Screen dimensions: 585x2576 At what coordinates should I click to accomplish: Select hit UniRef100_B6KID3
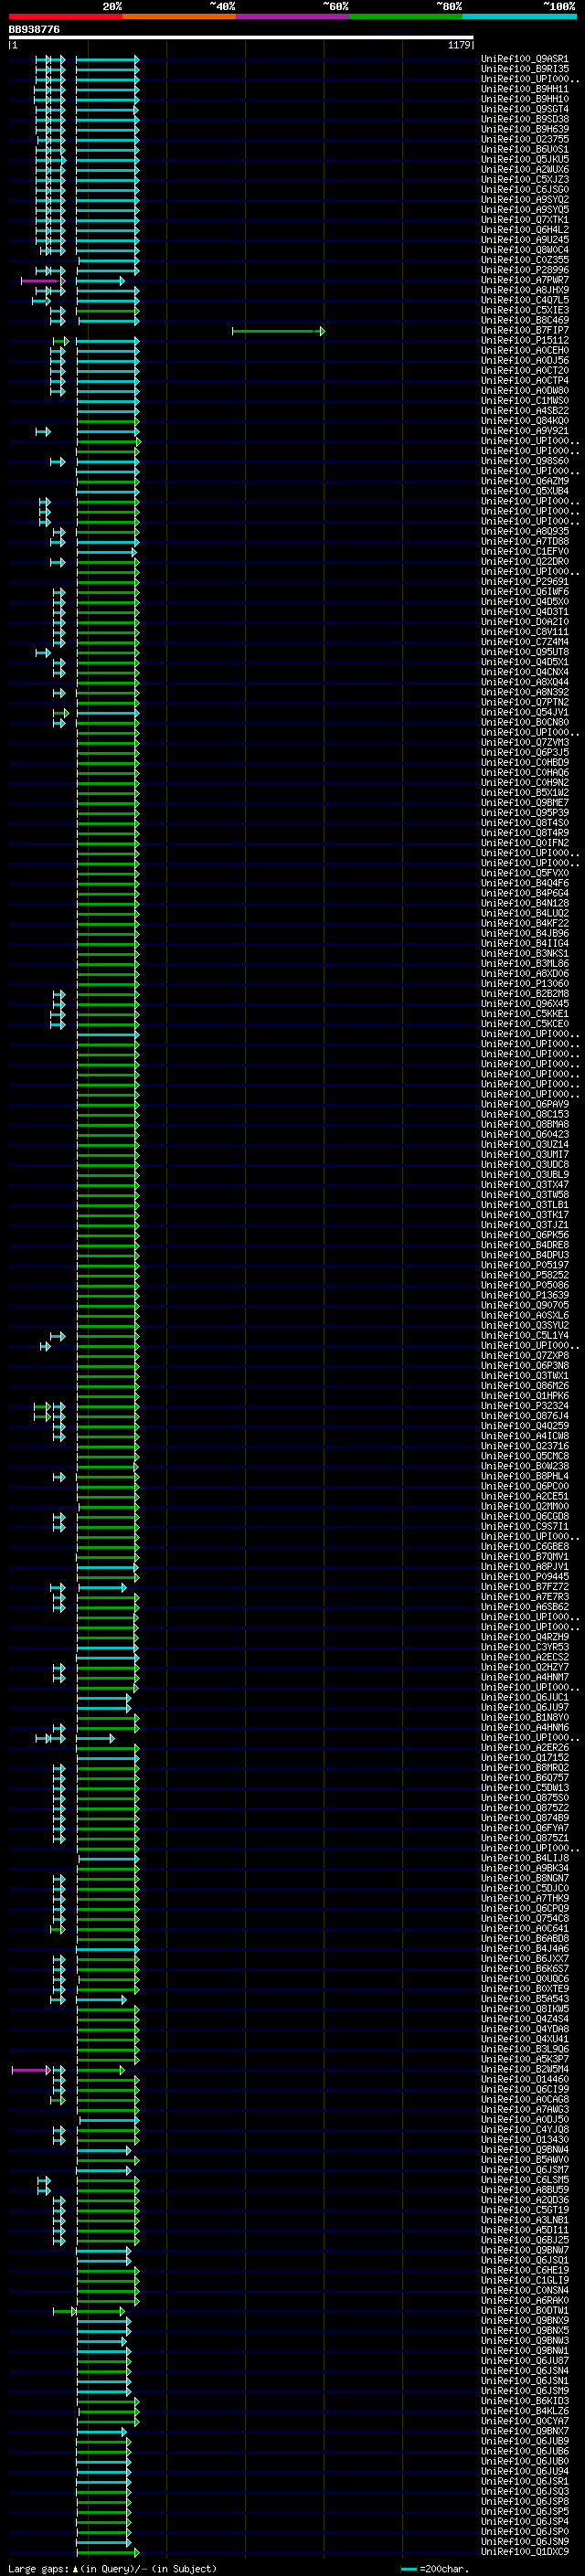525,2401
